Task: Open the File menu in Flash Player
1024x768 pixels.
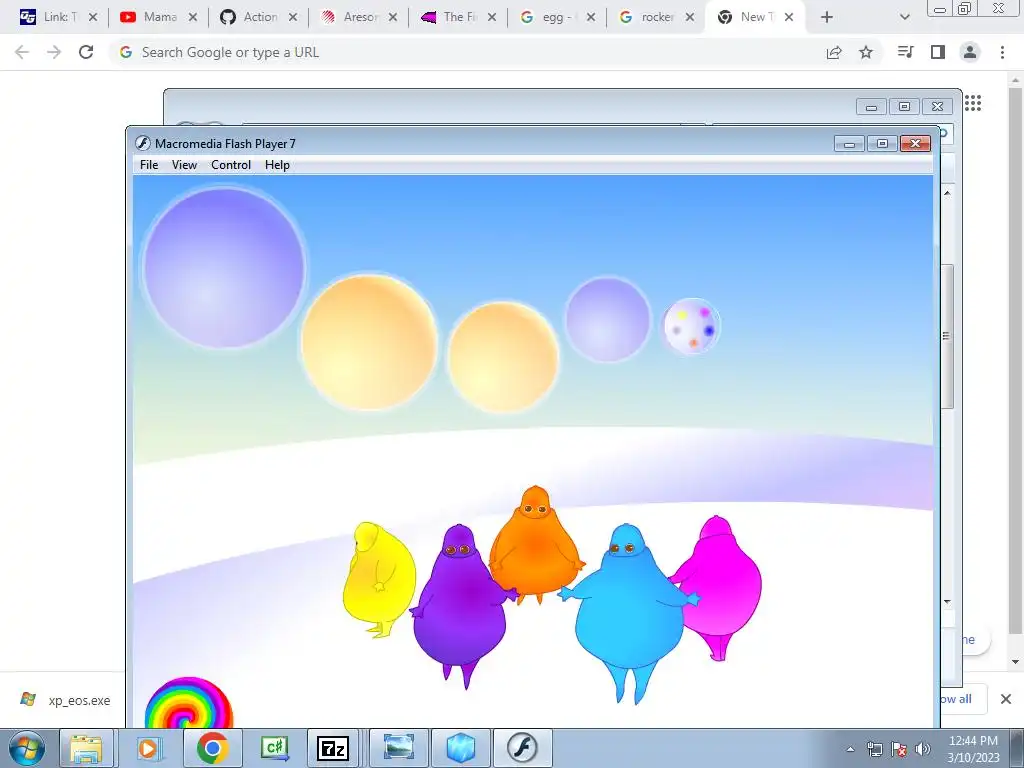Action: [x=149, y=165]
